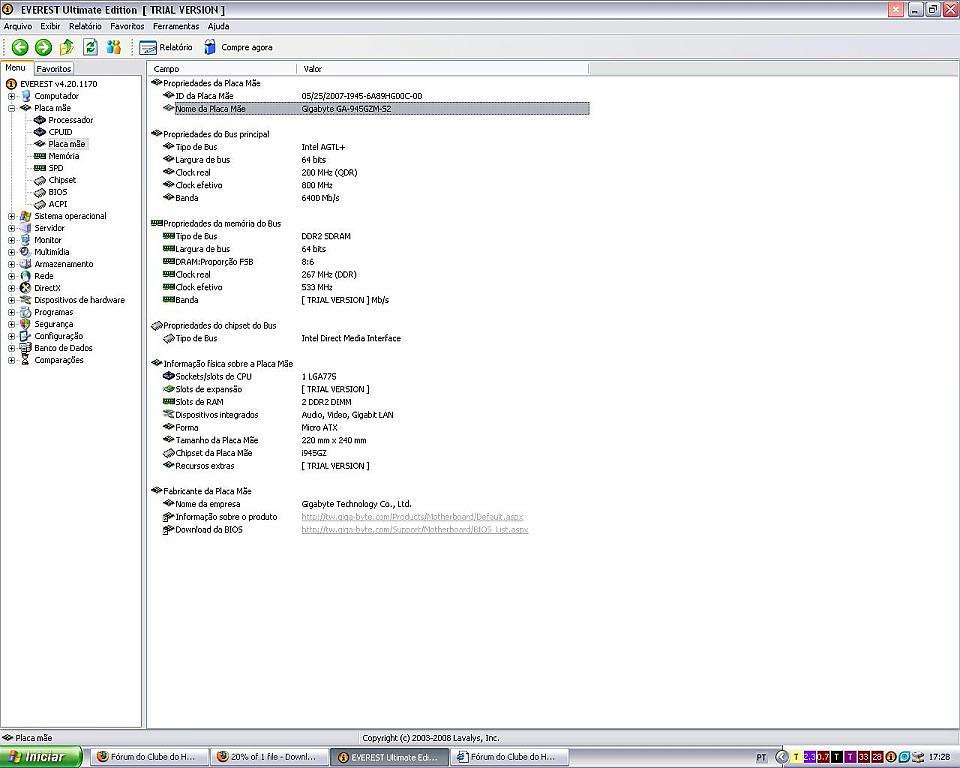Open the Relatório menu in the menu bar

(x=85, y=26)
